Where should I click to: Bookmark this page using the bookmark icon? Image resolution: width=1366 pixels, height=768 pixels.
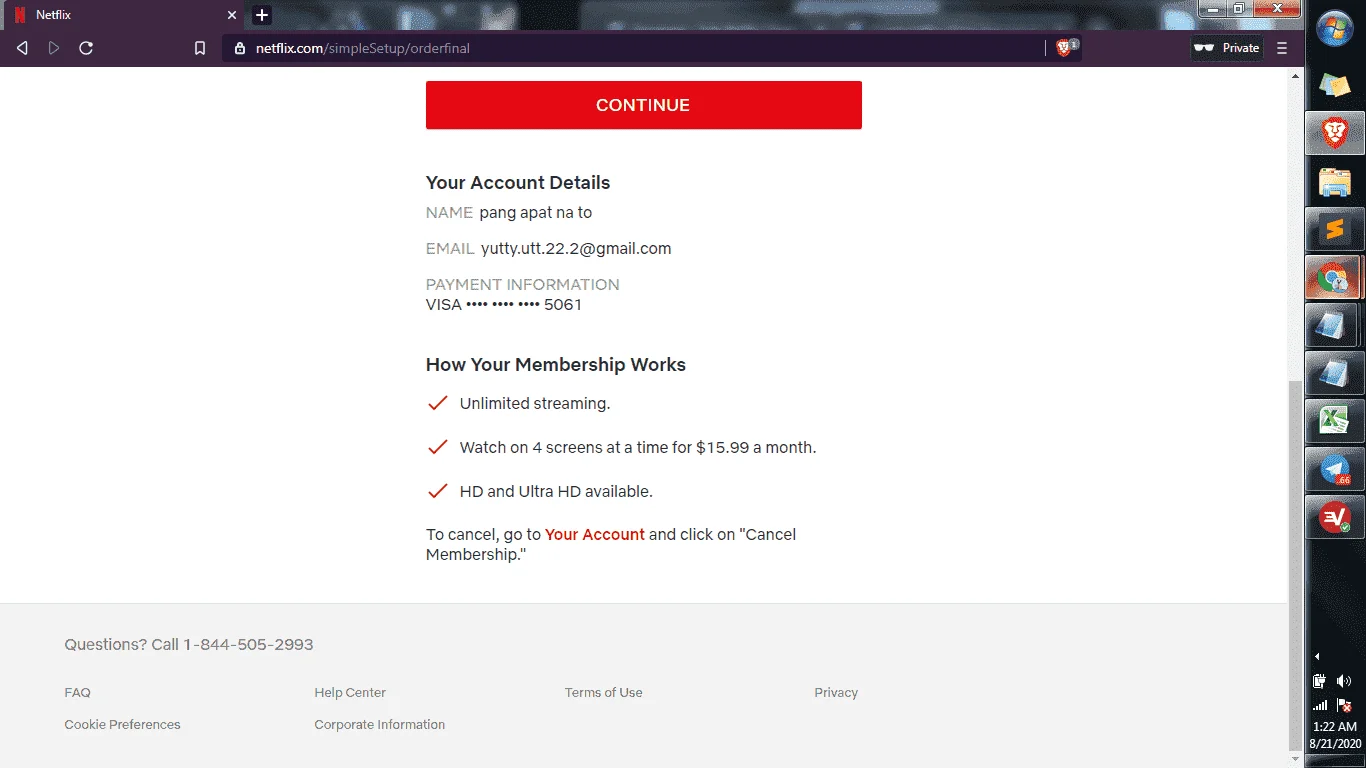point(200,48)
